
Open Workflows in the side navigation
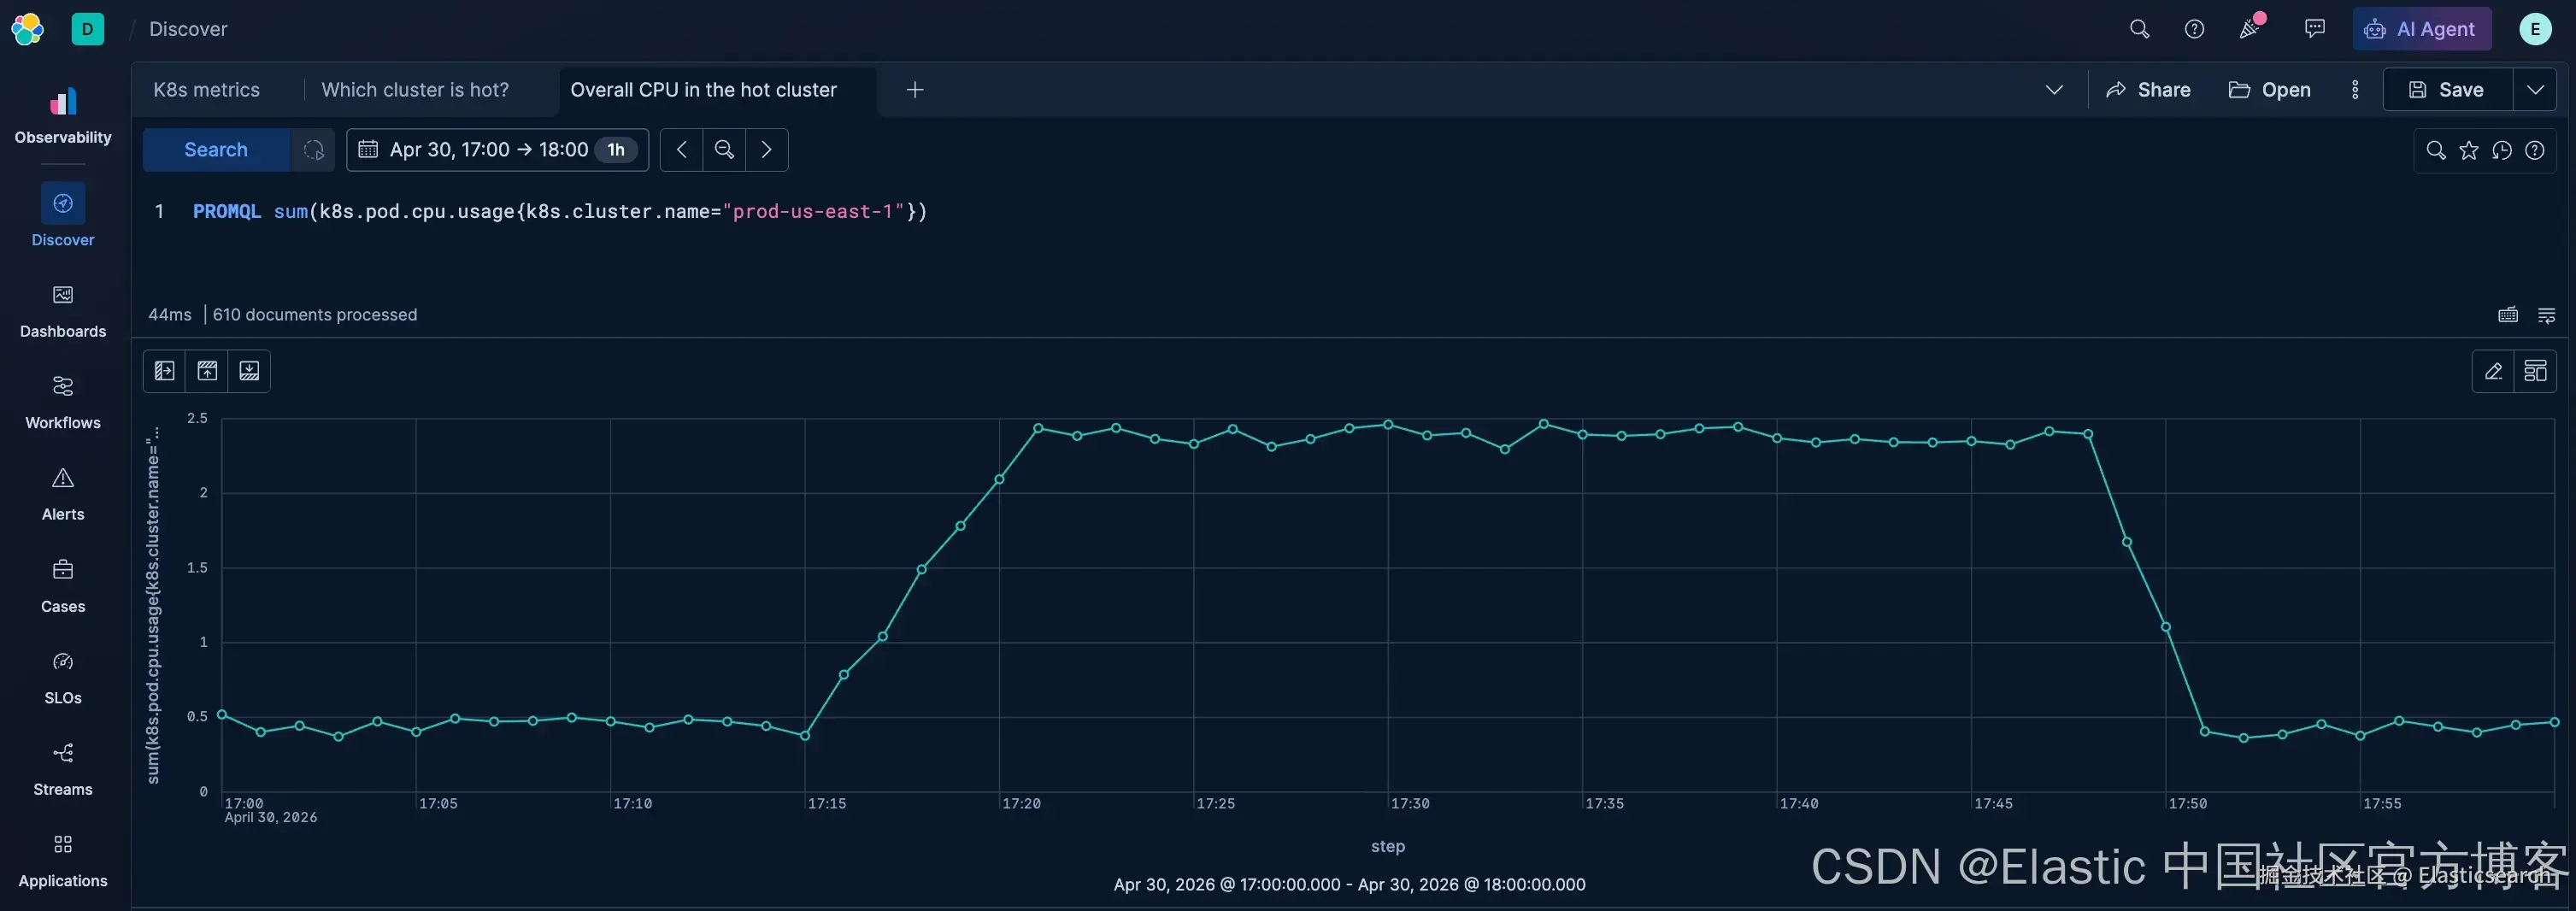[62, 403]
